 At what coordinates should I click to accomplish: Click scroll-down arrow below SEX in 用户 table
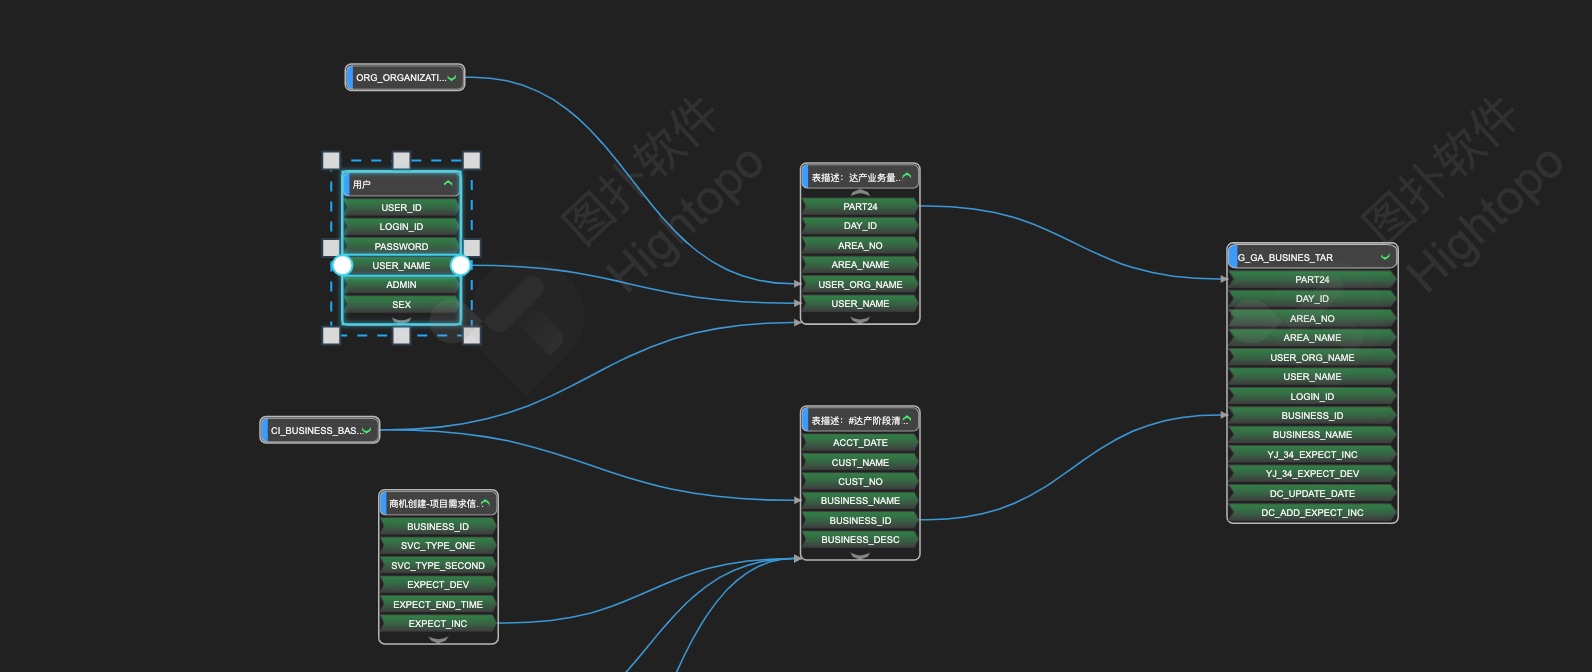(x=401, y=320)
